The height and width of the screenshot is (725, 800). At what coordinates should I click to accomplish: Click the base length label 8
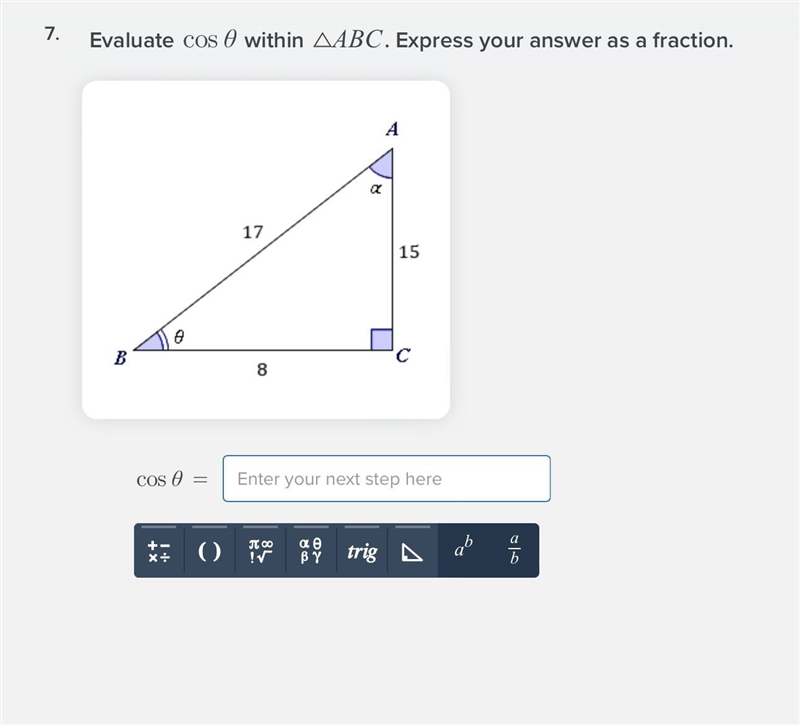click(x=262, y=369)
